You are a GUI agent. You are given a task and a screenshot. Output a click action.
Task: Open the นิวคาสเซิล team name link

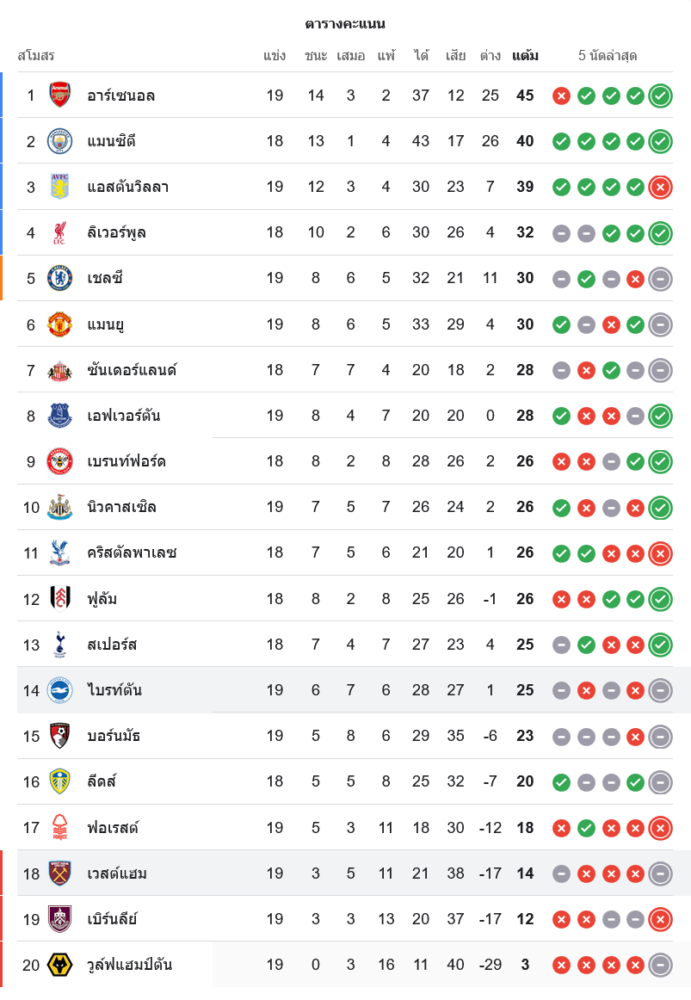click(123, 507)
